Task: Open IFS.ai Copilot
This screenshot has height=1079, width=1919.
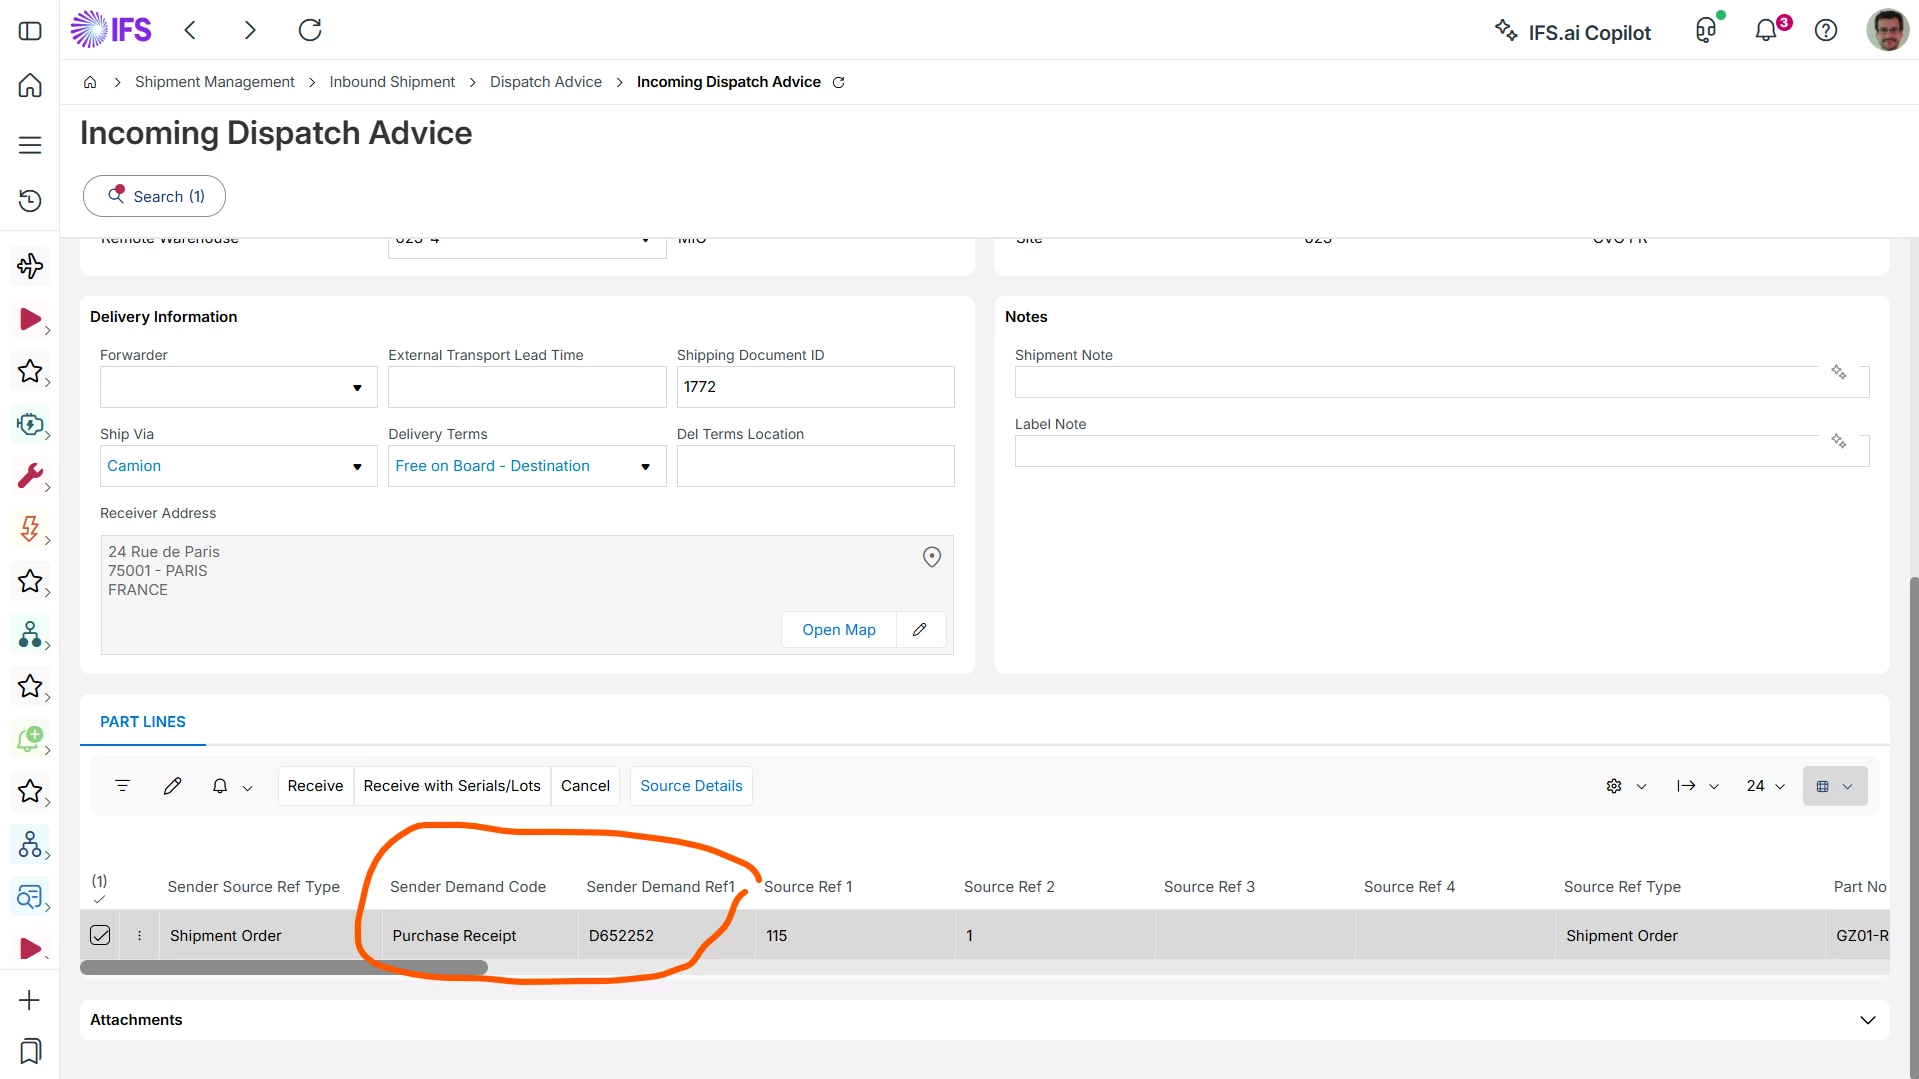Action: point(1573,32)
